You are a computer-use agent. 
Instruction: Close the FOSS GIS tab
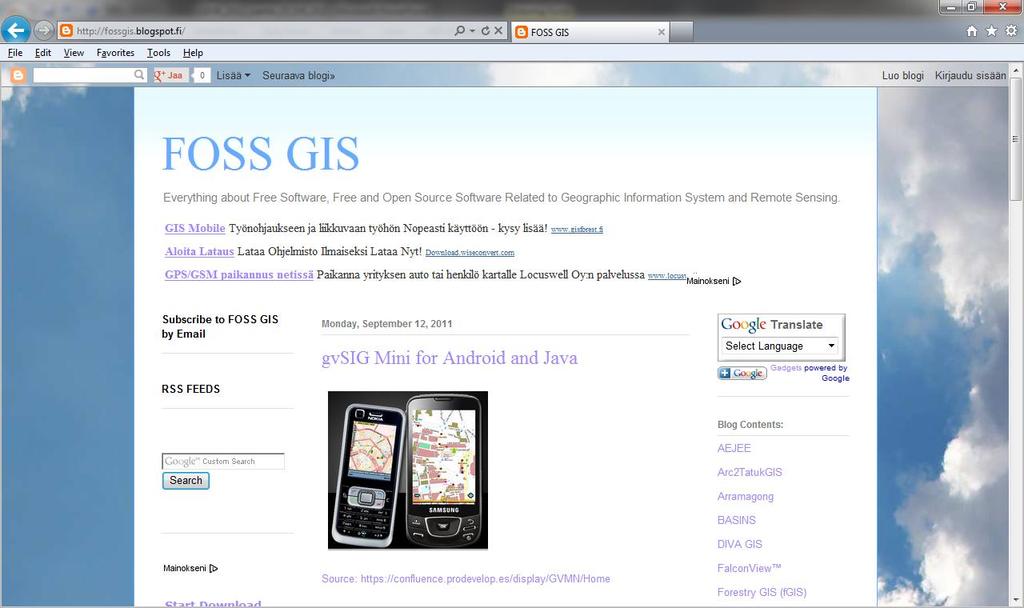(662, 32)
